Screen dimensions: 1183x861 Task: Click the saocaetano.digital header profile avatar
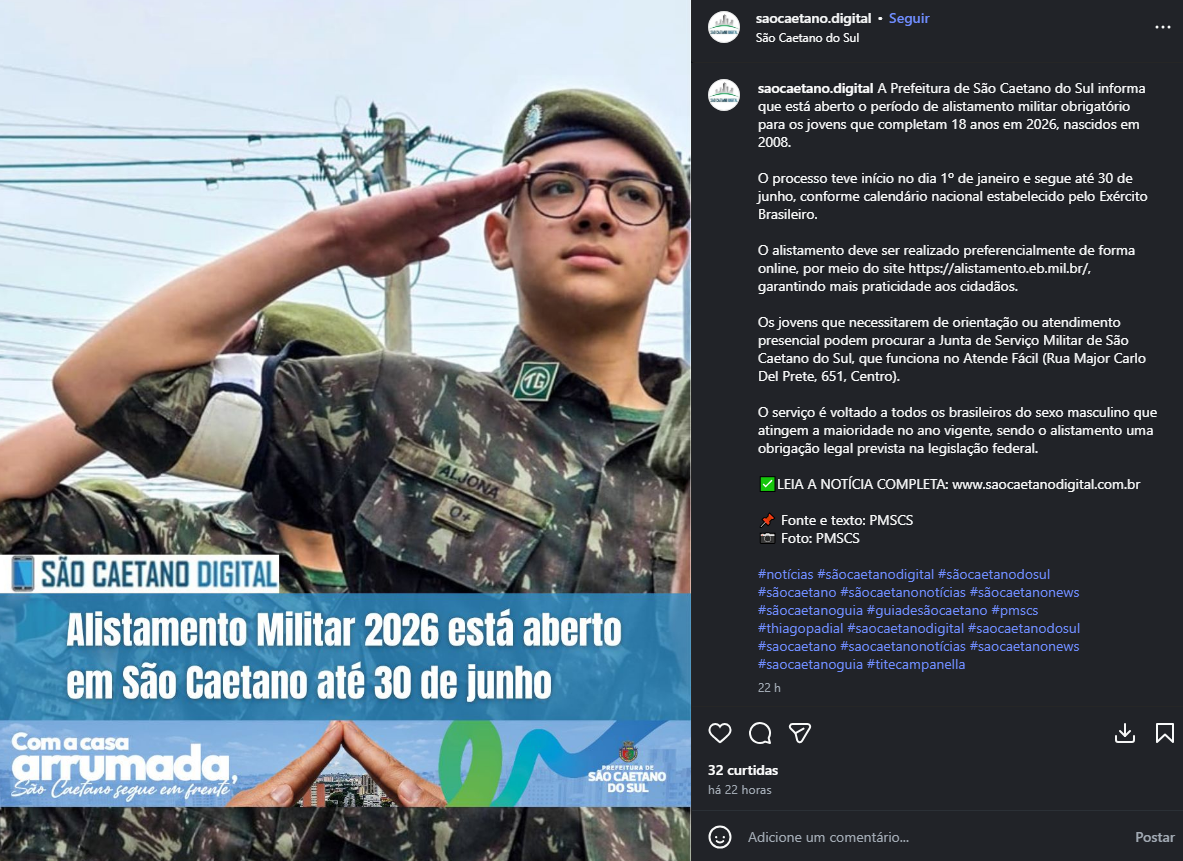pos(724,27)
